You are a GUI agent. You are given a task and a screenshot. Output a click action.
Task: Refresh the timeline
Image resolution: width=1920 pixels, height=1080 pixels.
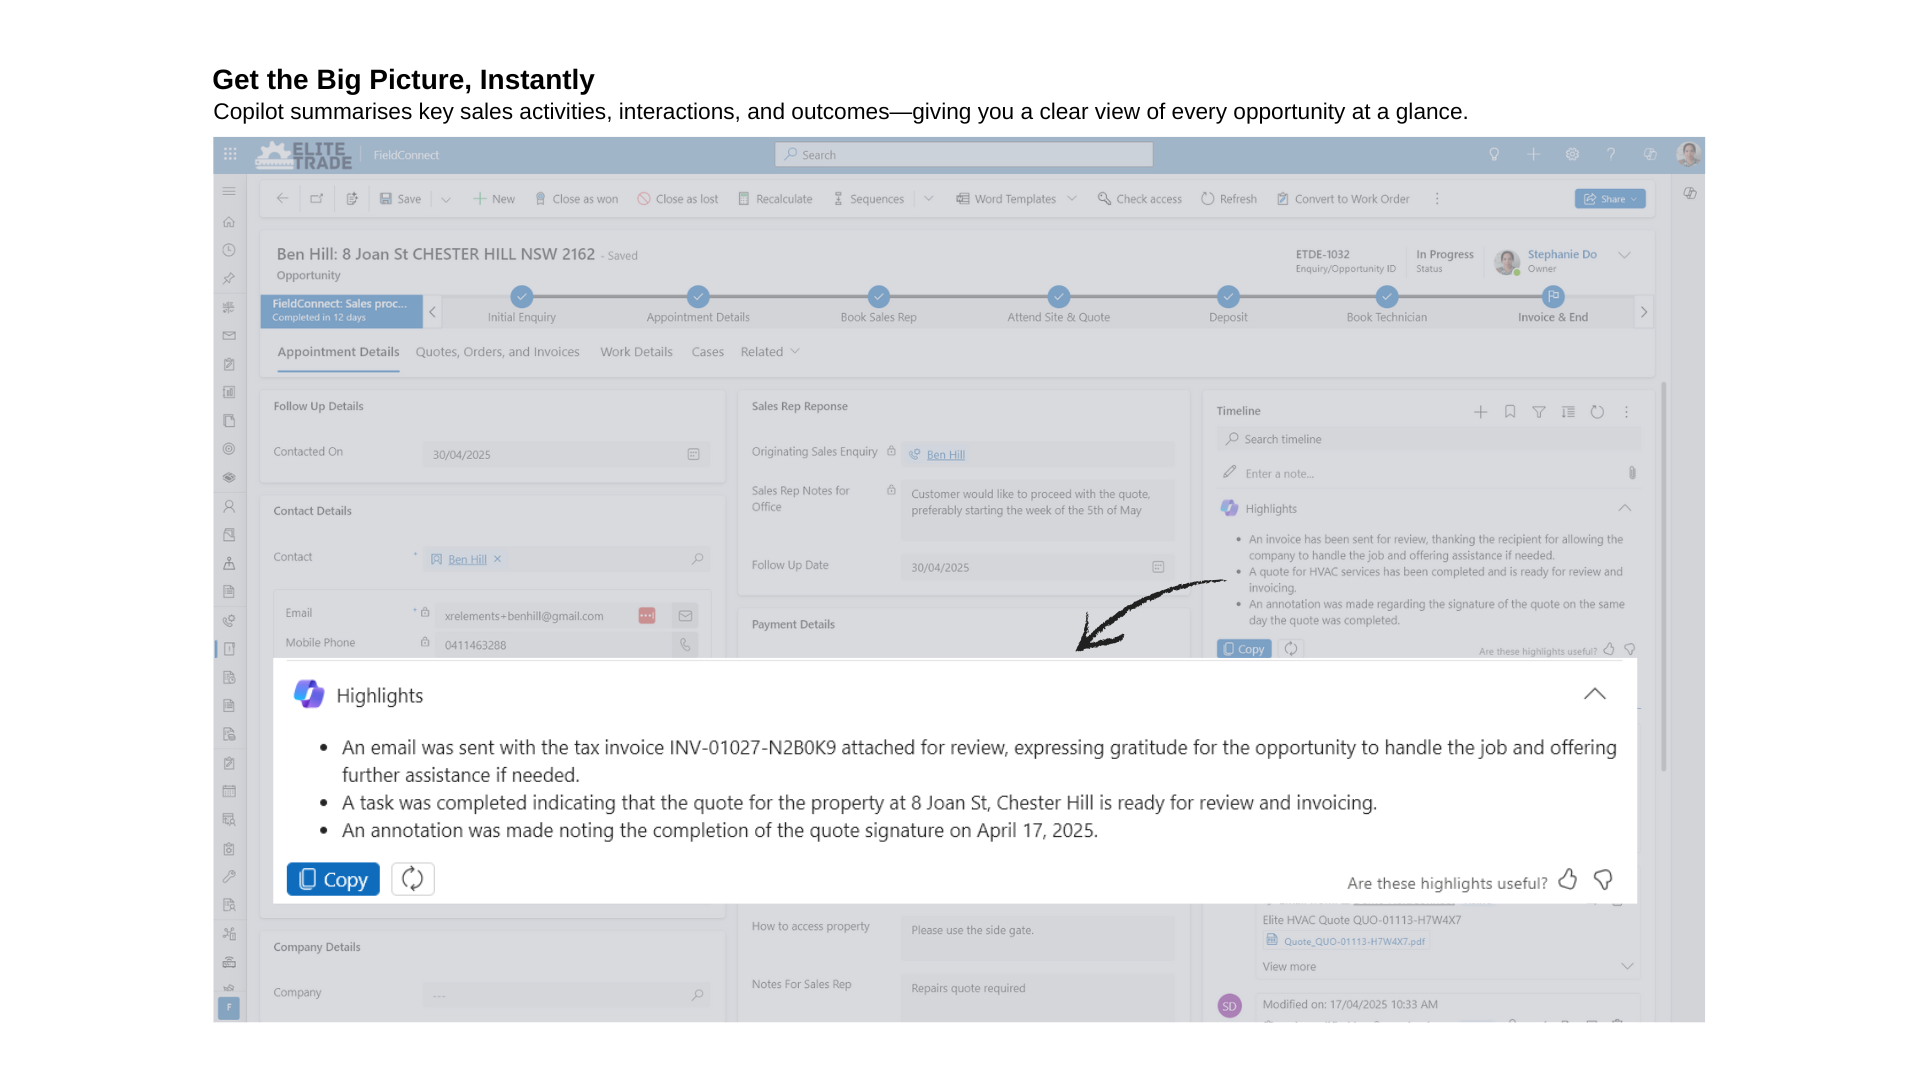tap(1597, 411)
